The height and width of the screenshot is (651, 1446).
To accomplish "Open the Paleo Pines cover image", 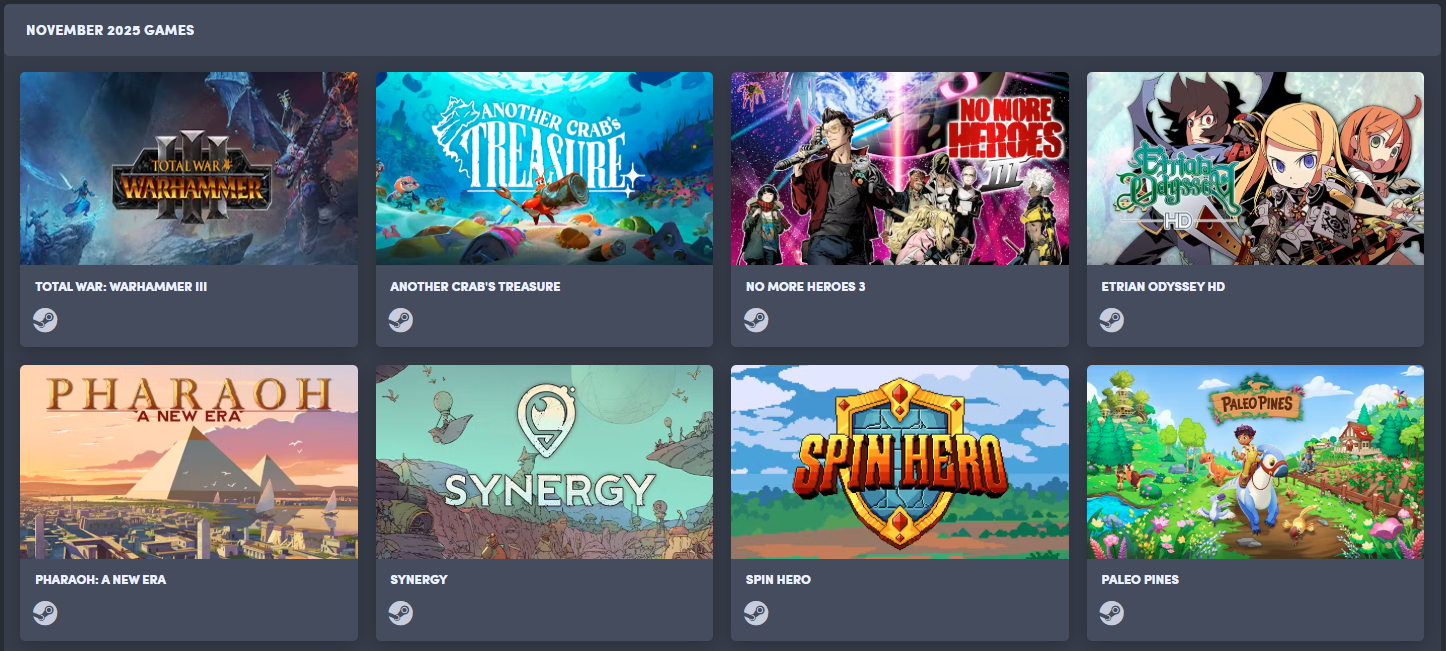I will 1256,462.
